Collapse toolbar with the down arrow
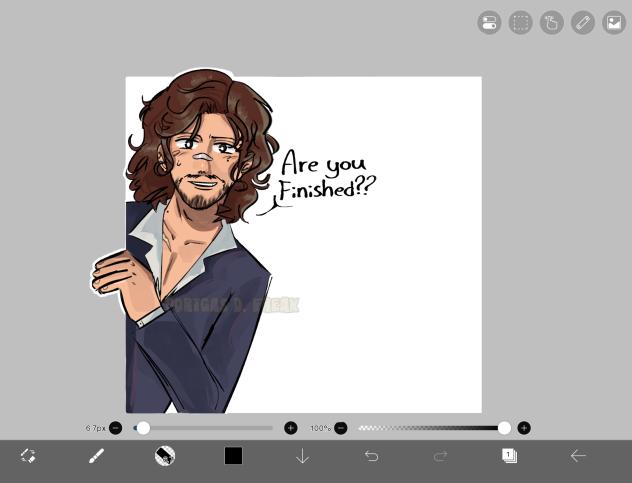Image resolution: width=632 pixels, height=483 pixels. 302,456
